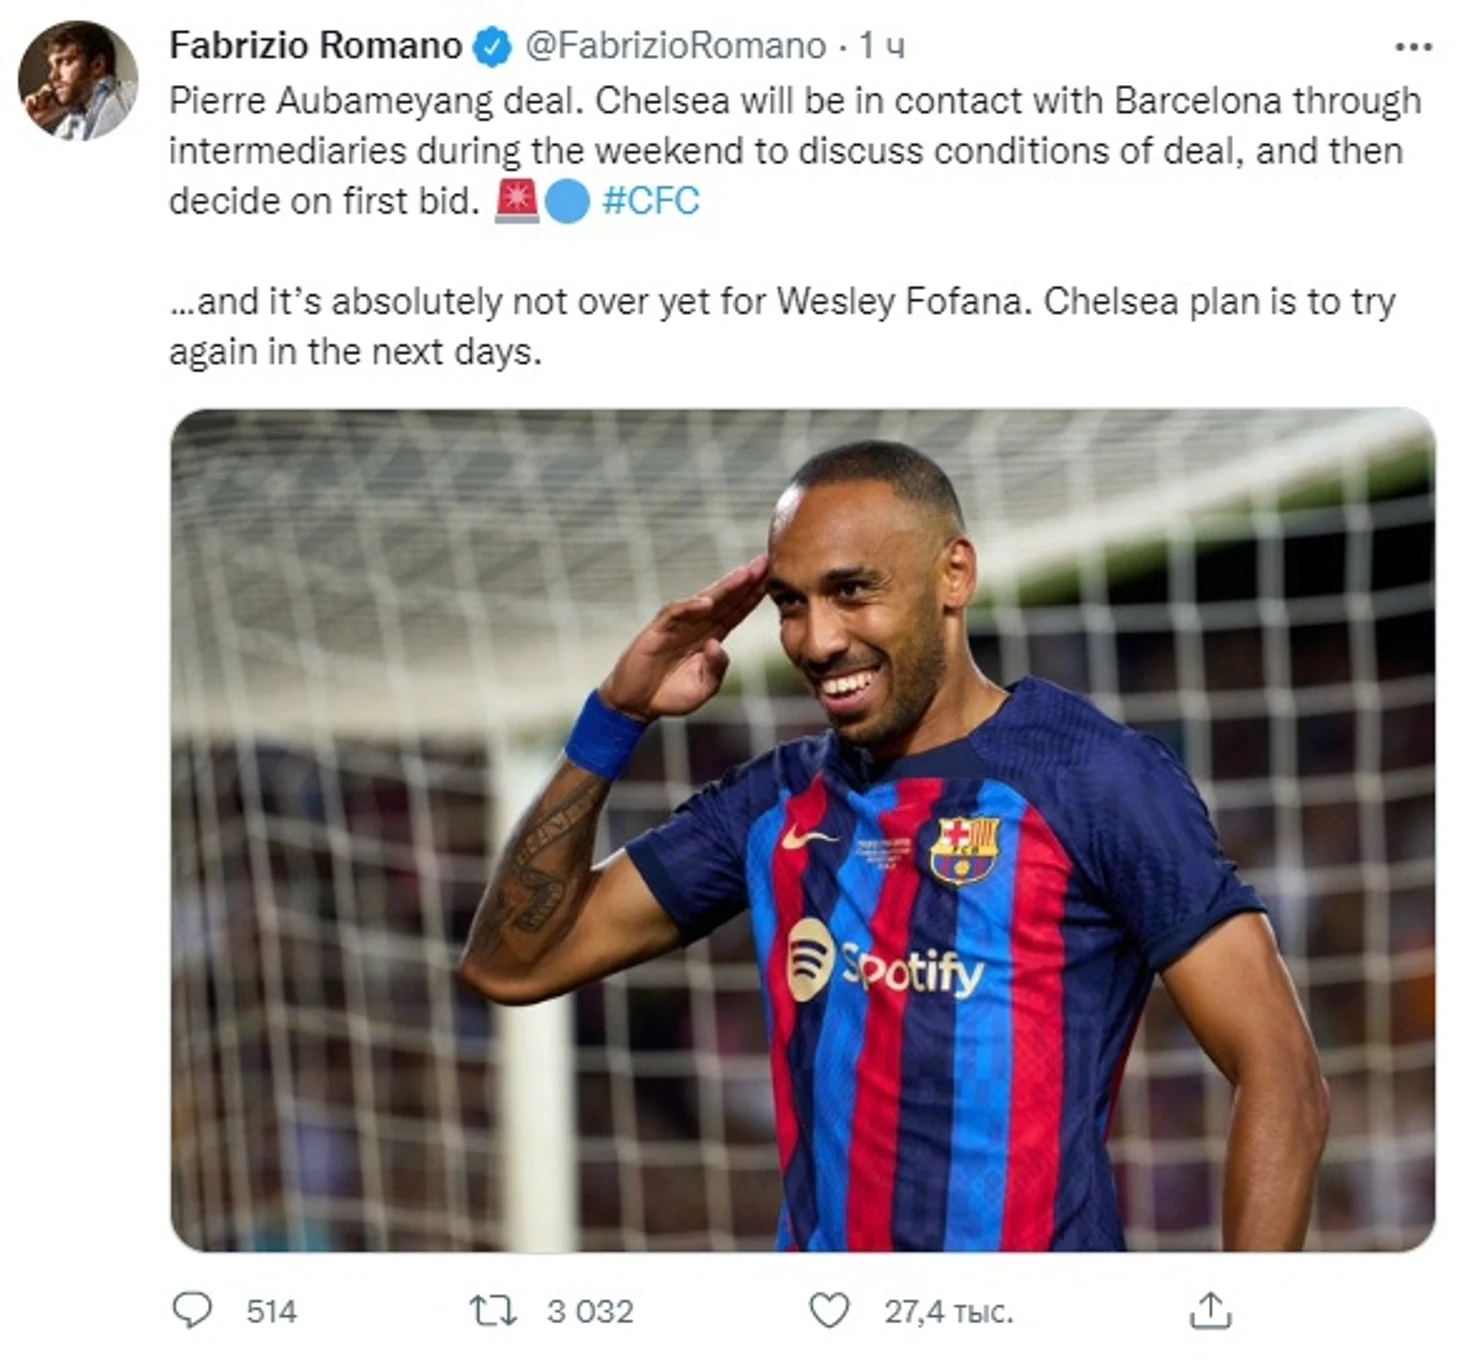Click the blue verified checkmark badge
The image size is (1460, 1360).
[x=492, y=47]
